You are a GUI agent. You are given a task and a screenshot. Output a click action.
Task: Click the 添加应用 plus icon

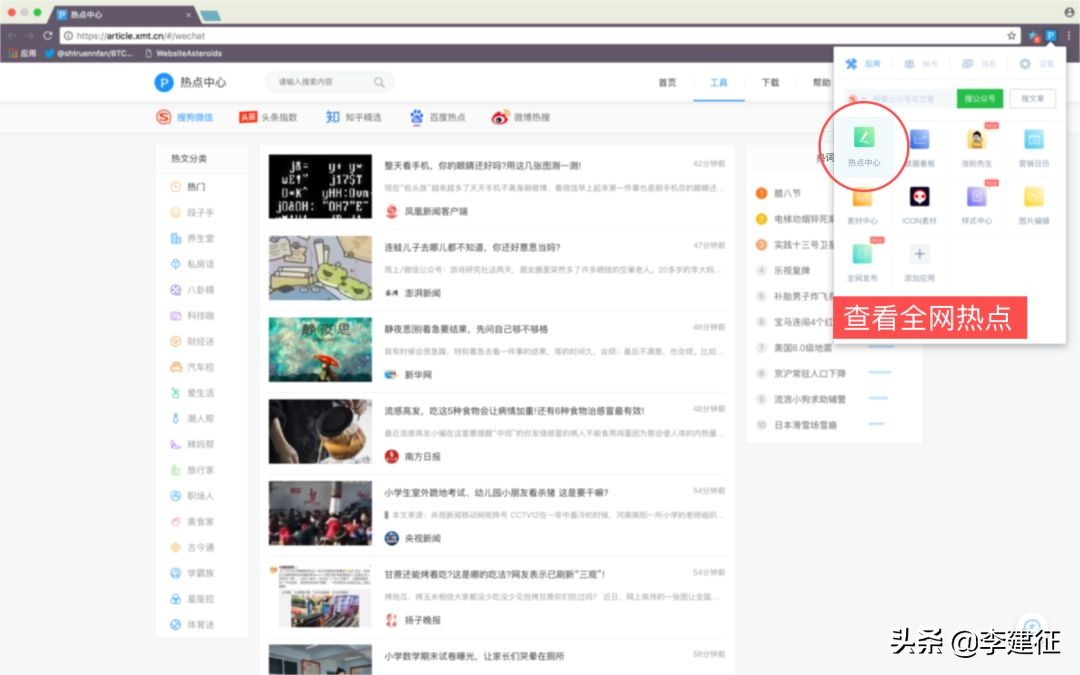920,253
